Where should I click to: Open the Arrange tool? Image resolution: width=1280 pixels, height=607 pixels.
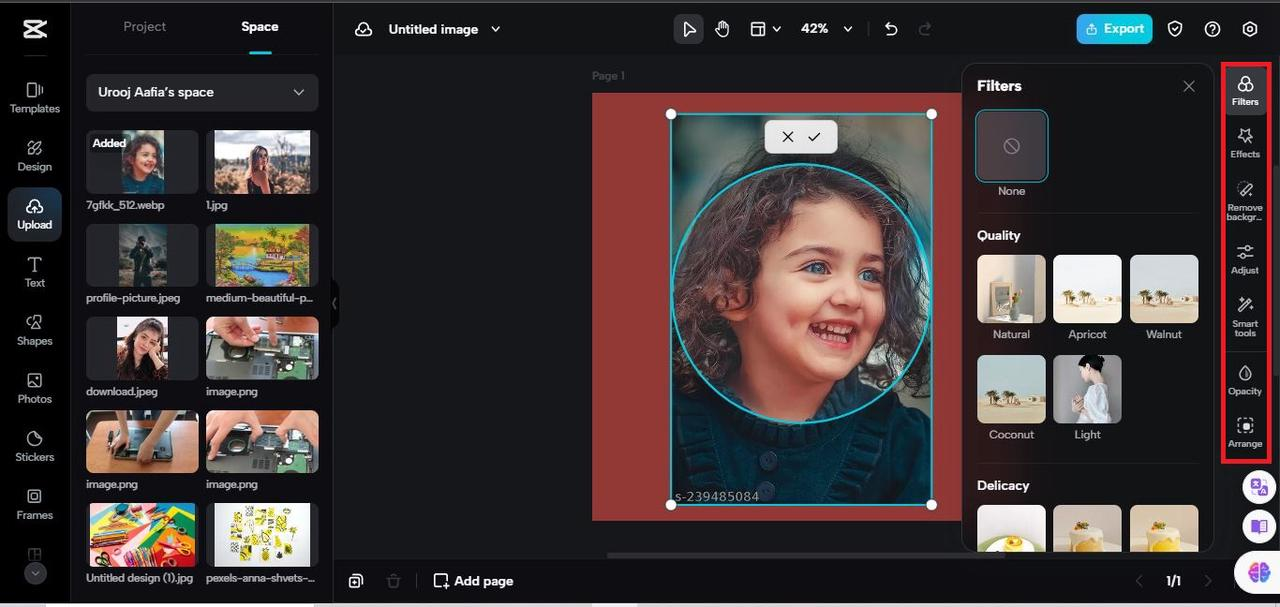tap(1245, 432)
